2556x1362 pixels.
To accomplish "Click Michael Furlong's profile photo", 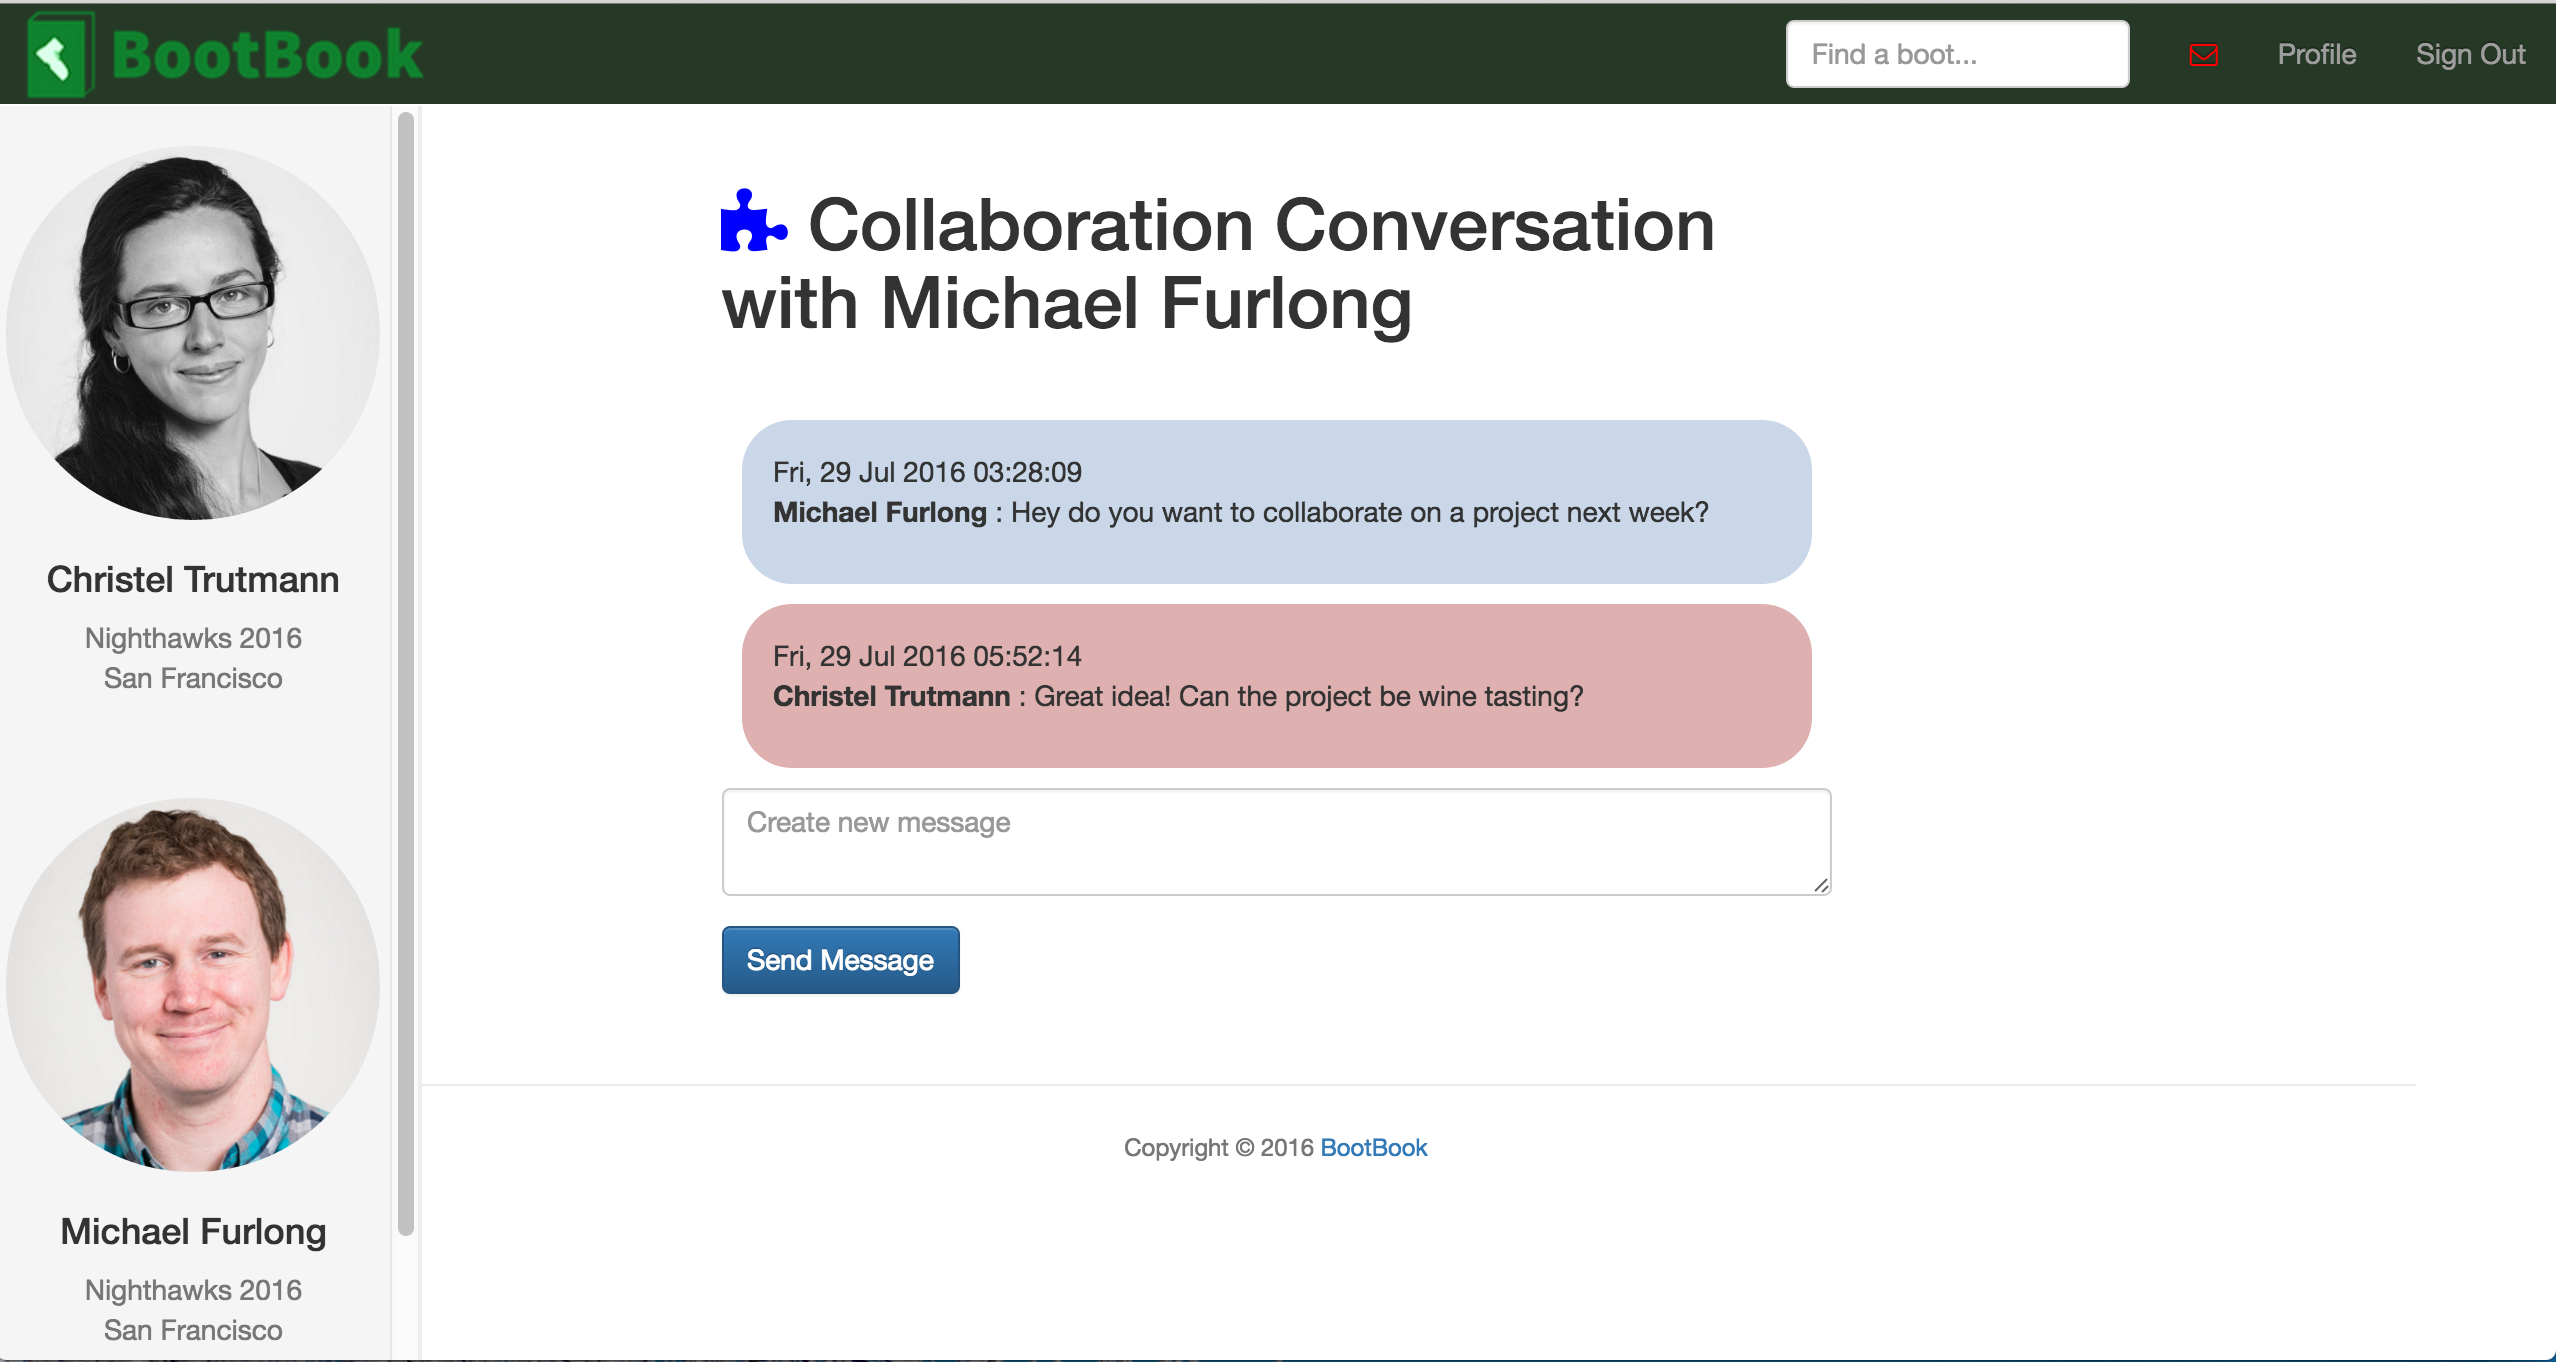I will (x=193, y=985).
